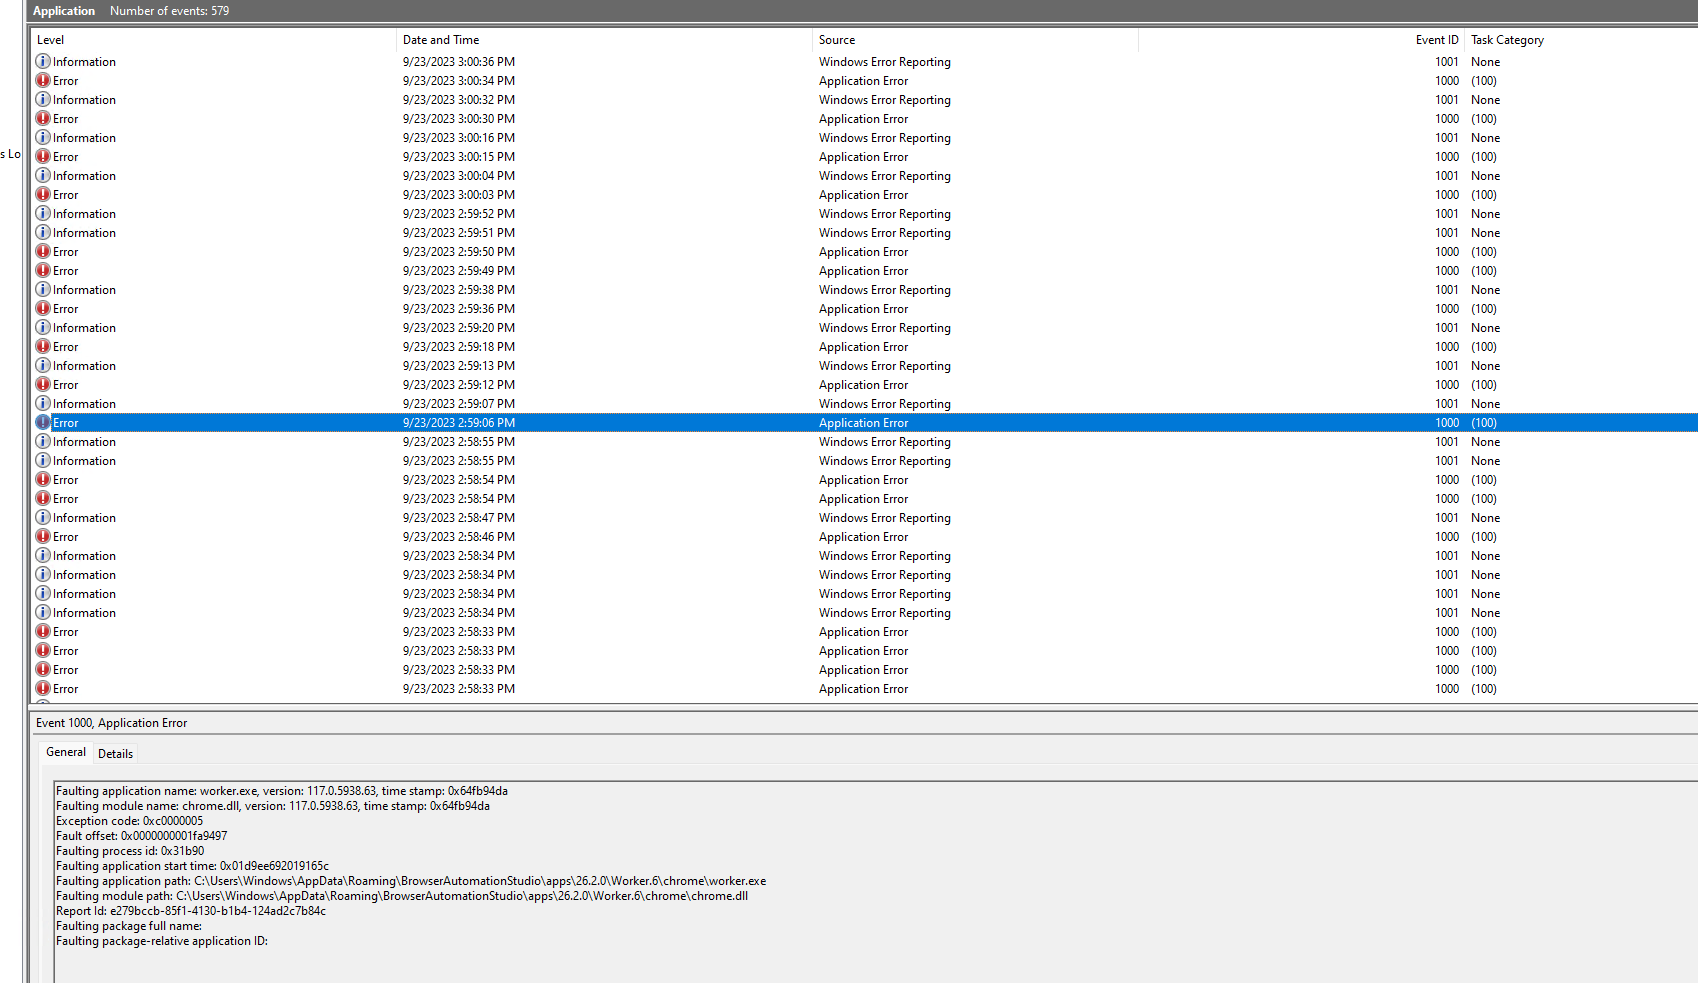Select the event dated 9/23/2023 2:59:18 PM
1698x983 pixels.
[x=458, y=347]
